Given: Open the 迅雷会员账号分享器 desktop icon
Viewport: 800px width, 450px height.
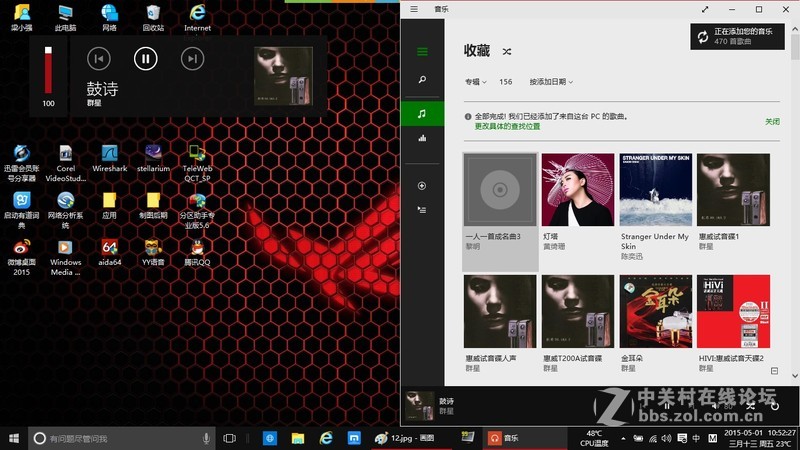Looking at the screenshot, I should (x=21, y=163).
